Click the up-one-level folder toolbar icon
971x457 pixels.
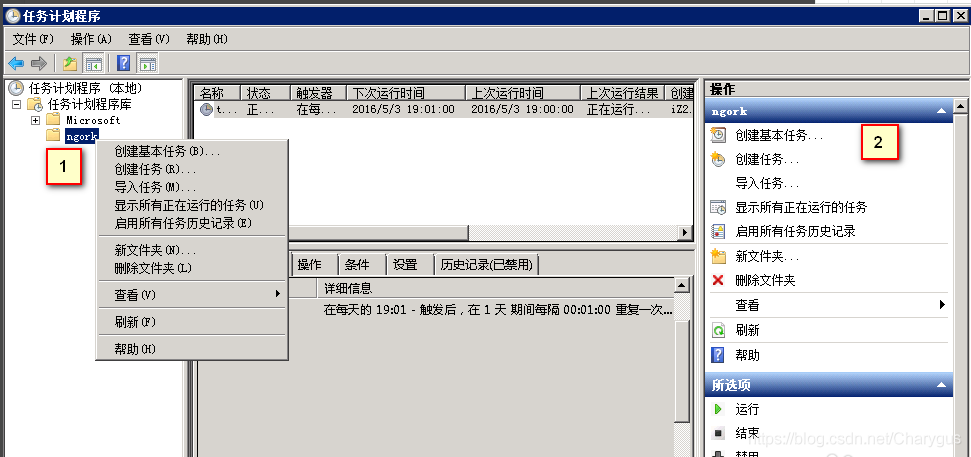pyautogui.click(x=70, y=63)
